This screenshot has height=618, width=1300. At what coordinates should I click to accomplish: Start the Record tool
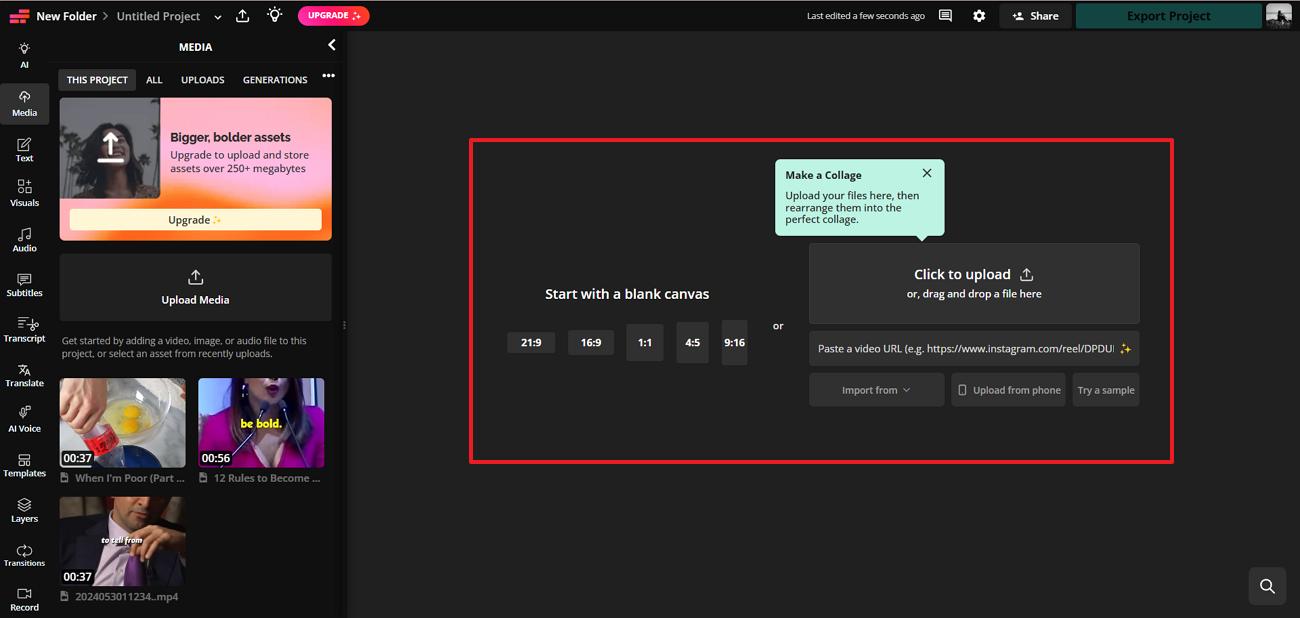click(x=24, y=599)
